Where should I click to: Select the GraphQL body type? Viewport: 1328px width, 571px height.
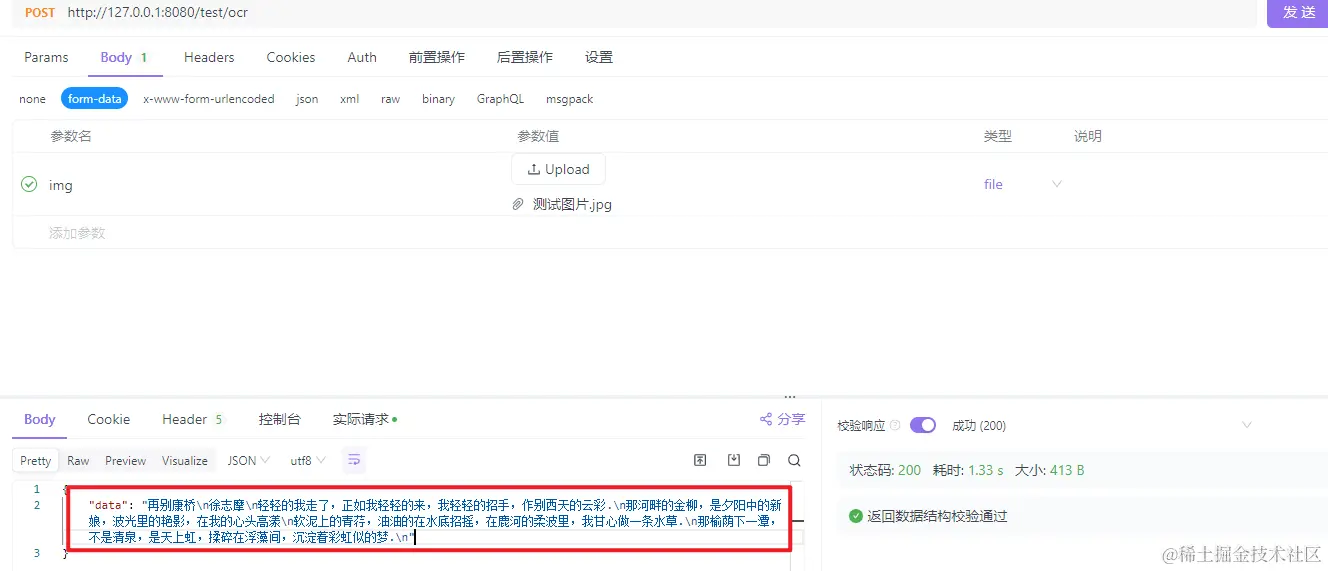[500, 99]
